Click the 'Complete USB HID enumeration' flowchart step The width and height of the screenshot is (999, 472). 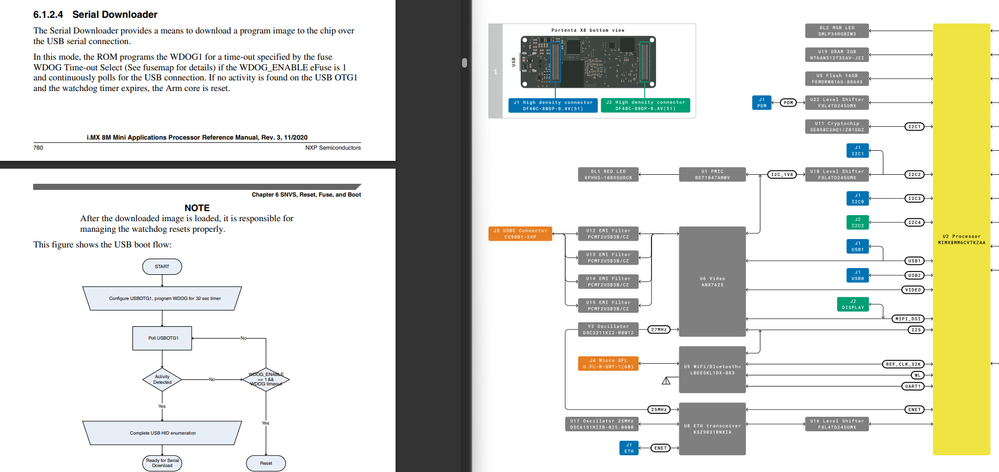pyautogui.click(x=162, y=433)
